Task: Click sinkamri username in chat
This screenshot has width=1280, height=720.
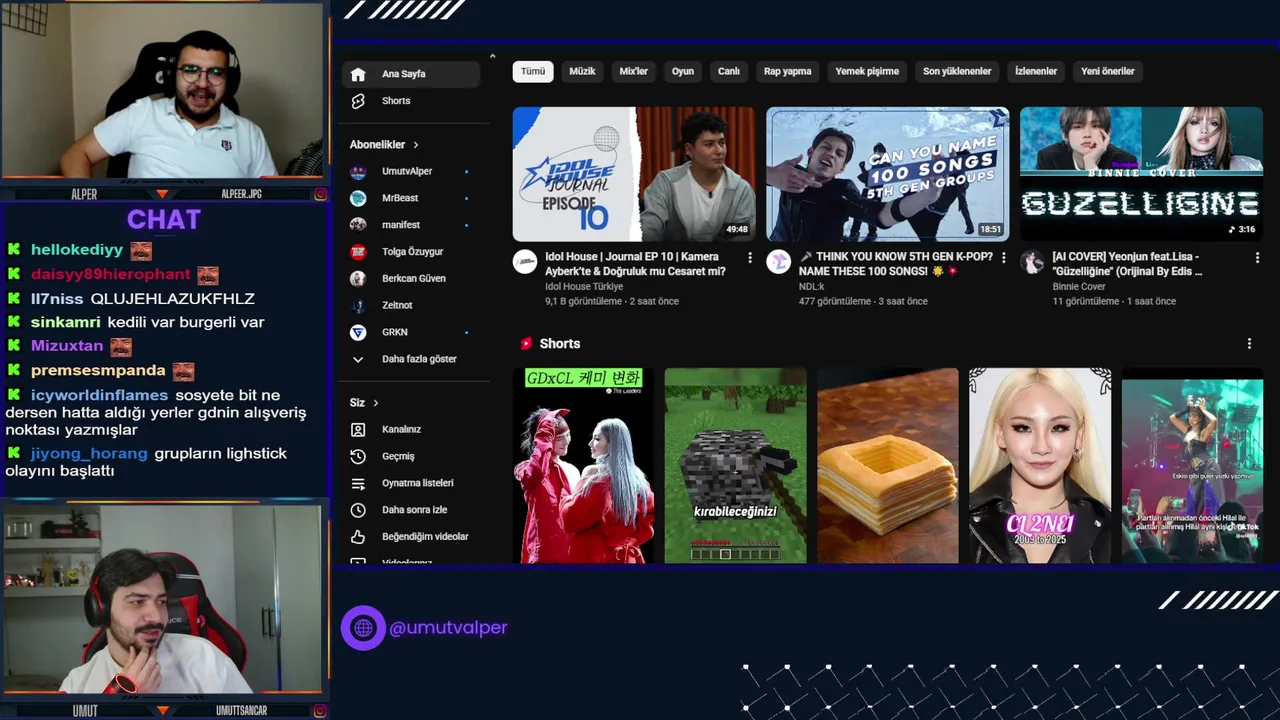Action: point(66,322)
